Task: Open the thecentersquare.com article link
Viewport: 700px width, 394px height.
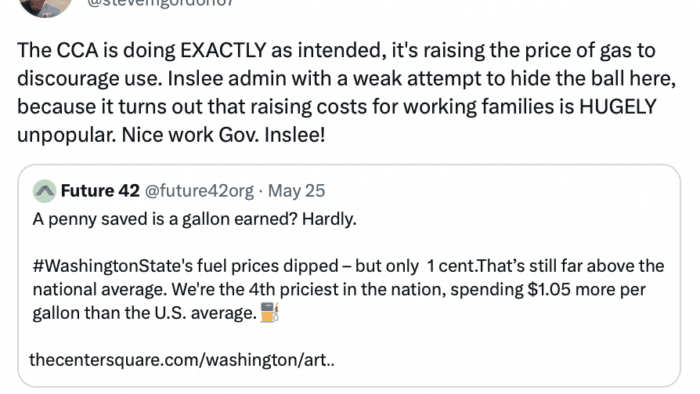Action: point(182,360)
